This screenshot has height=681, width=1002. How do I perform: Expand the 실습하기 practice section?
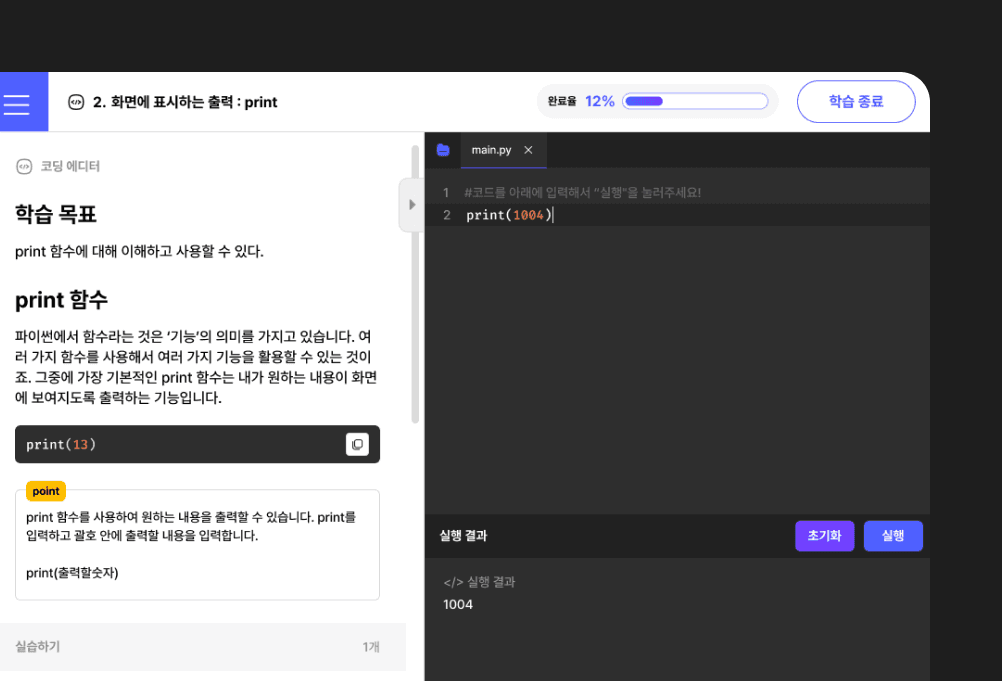click(37, 647)
